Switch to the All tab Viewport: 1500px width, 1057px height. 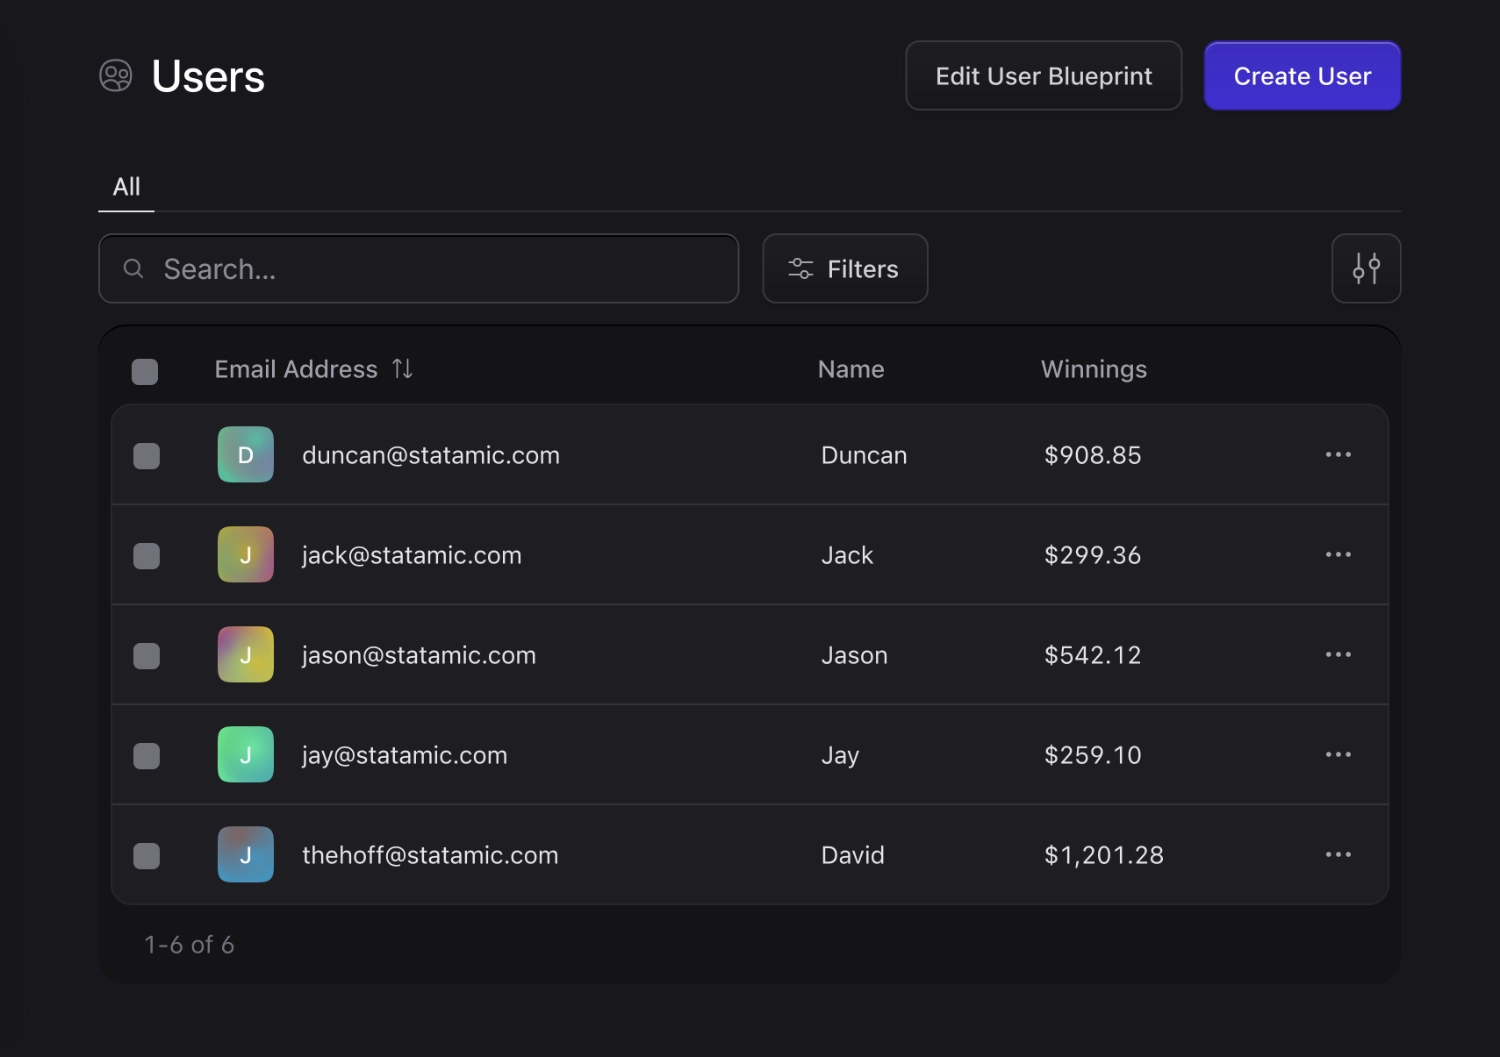pos(126,187)
